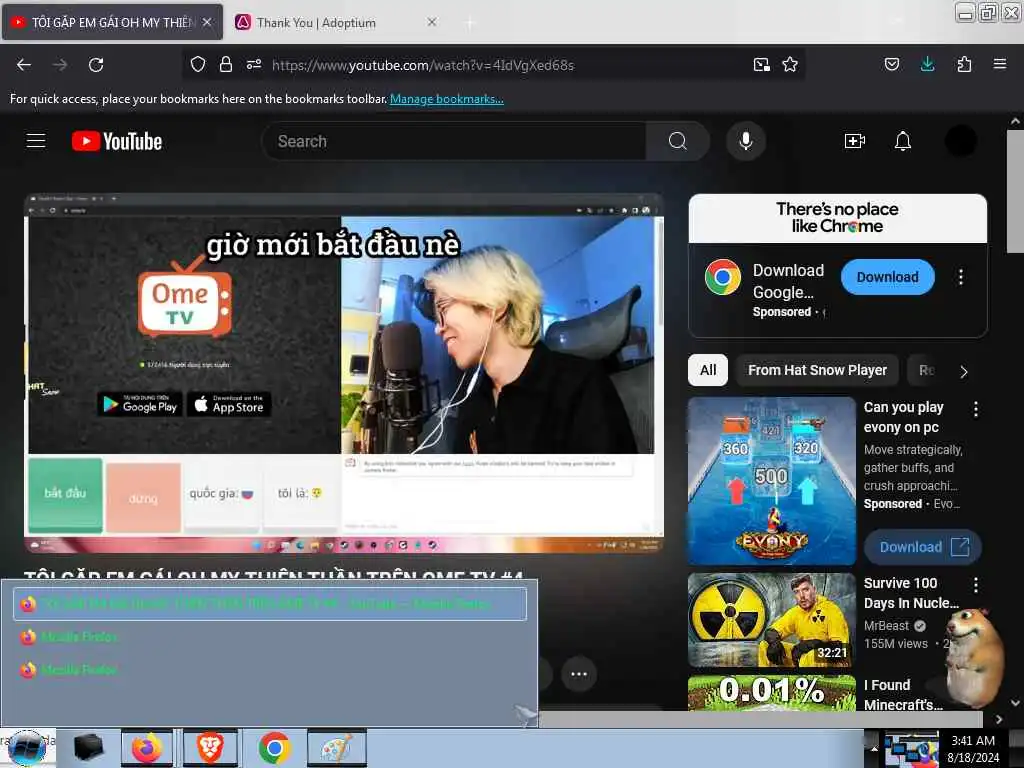Open the Create video icon
This screenshot has height=768, width=1024.
pos(855,141)
